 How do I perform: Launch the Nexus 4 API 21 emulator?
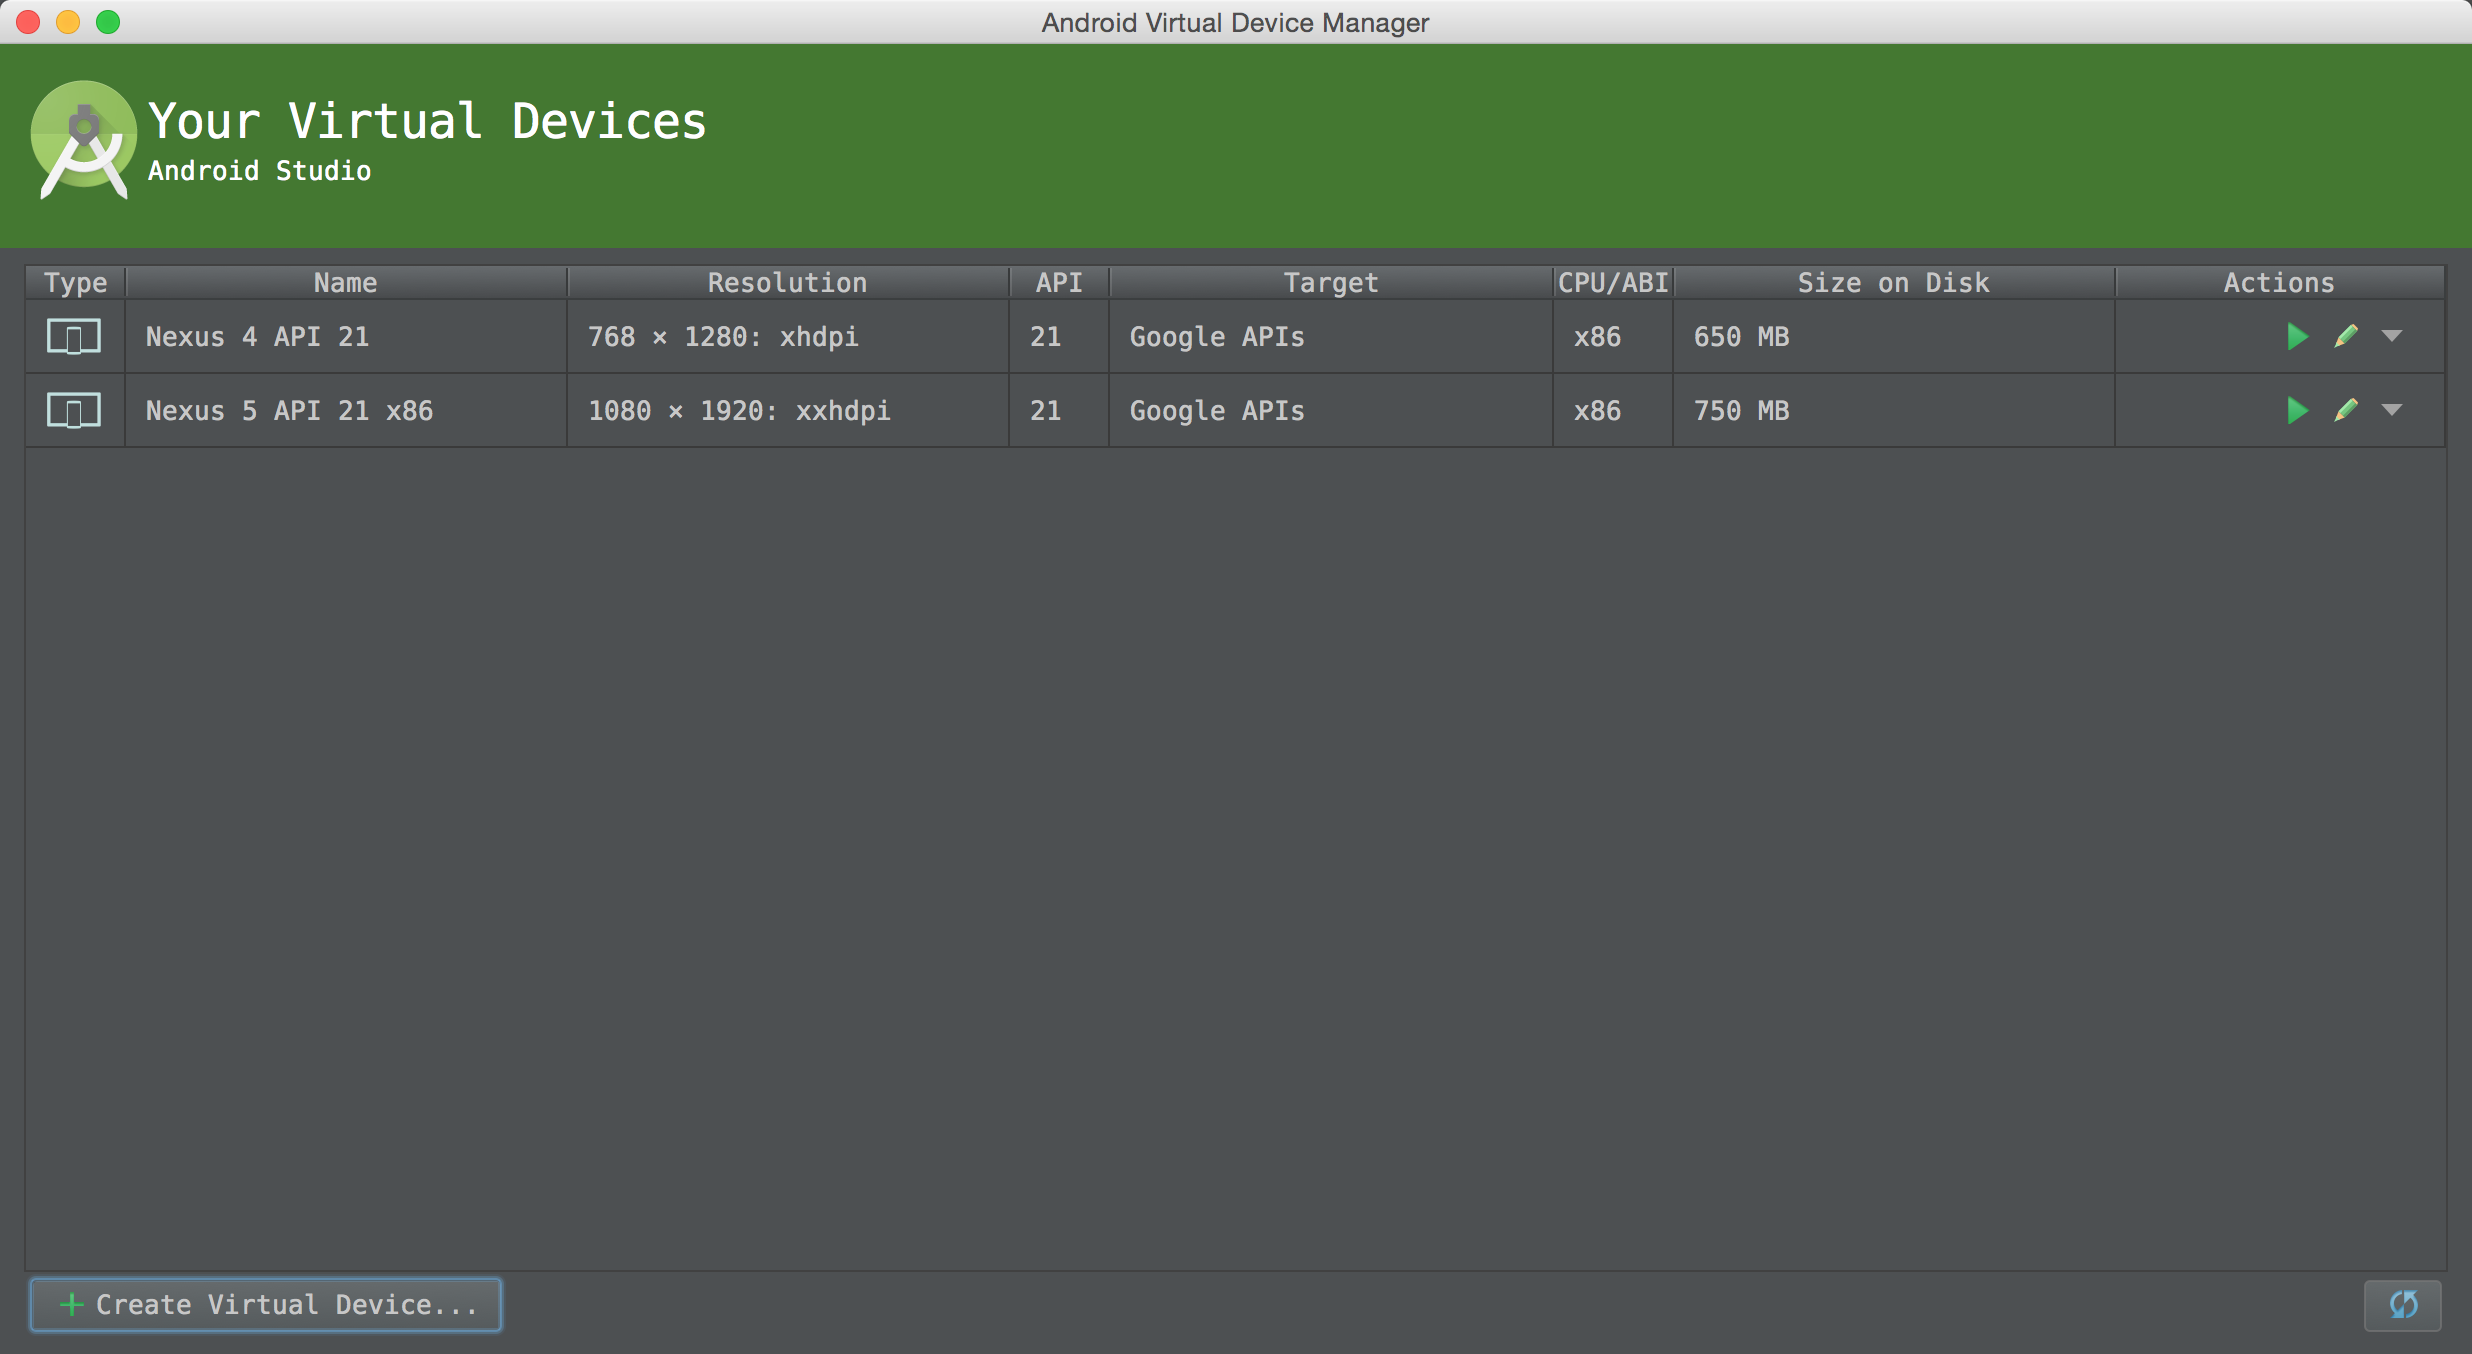coord(2297,337)
